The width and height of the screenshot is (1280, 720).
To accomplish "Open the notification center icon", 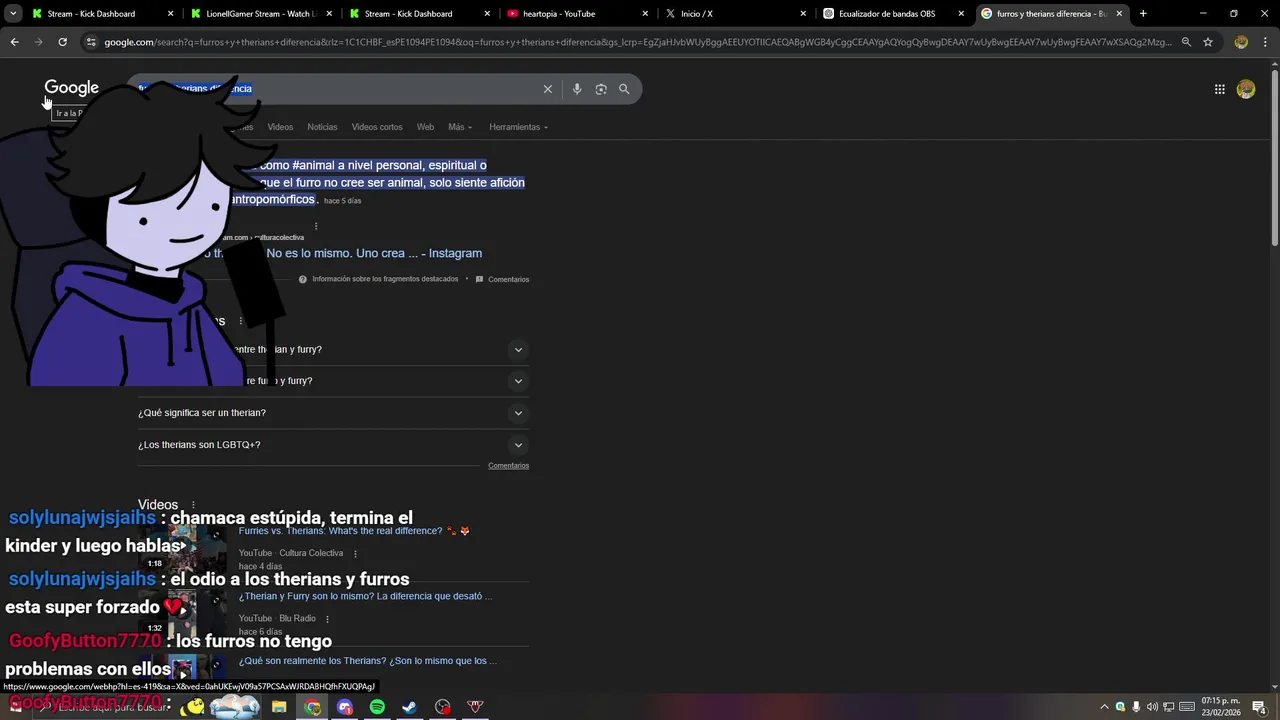I will [1259, 707].
